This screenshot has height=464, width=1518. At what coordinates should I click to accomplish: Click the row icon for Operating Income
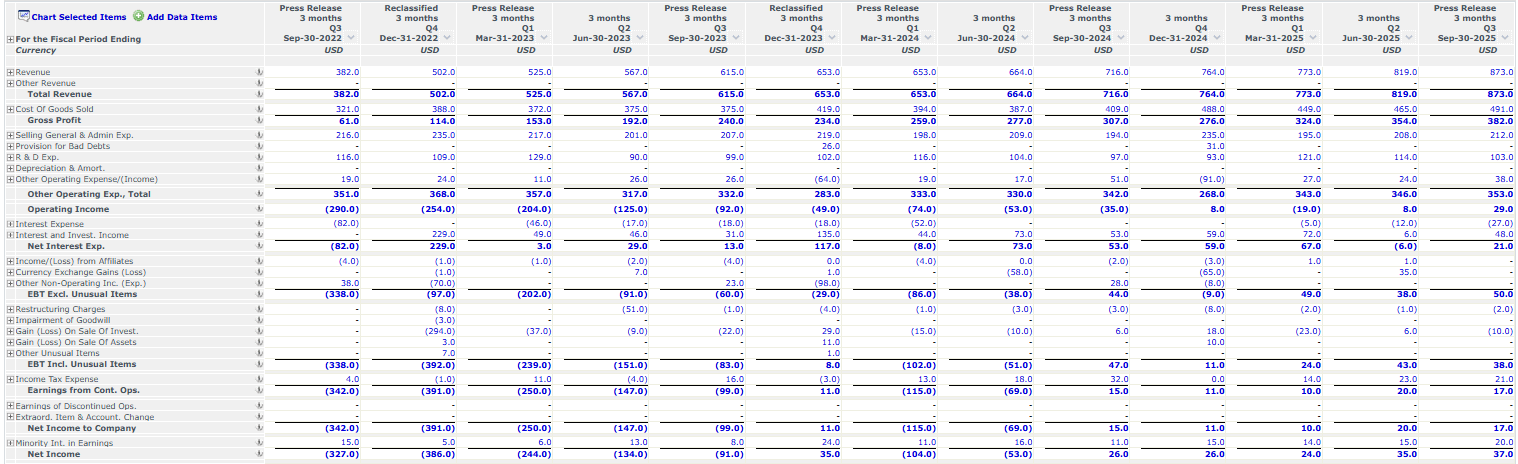point(259,209)
